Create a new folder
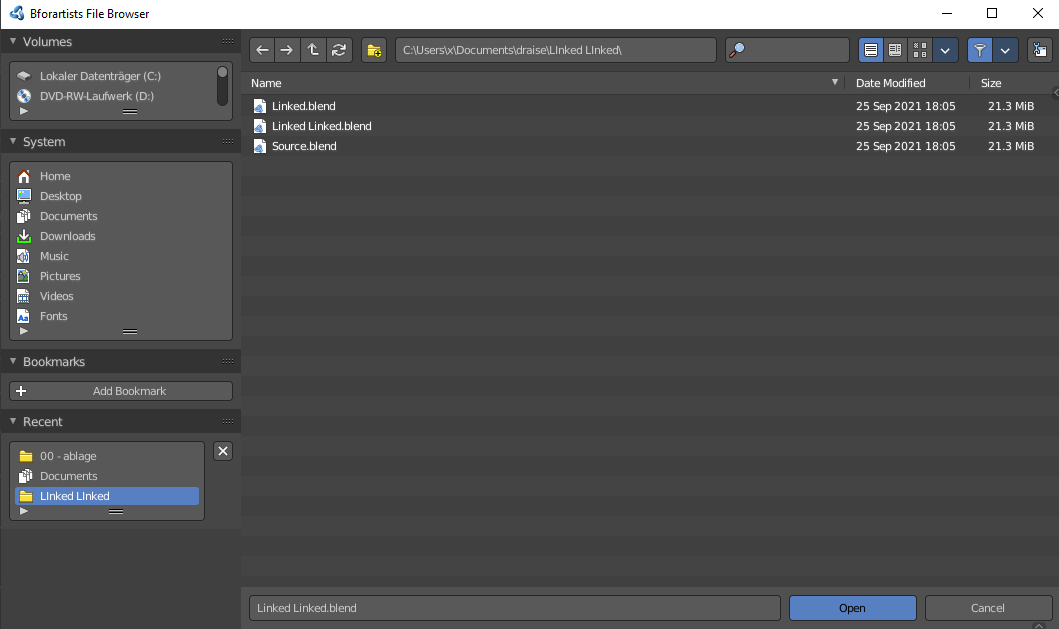The image size is (1059, 629). (373, 50)
